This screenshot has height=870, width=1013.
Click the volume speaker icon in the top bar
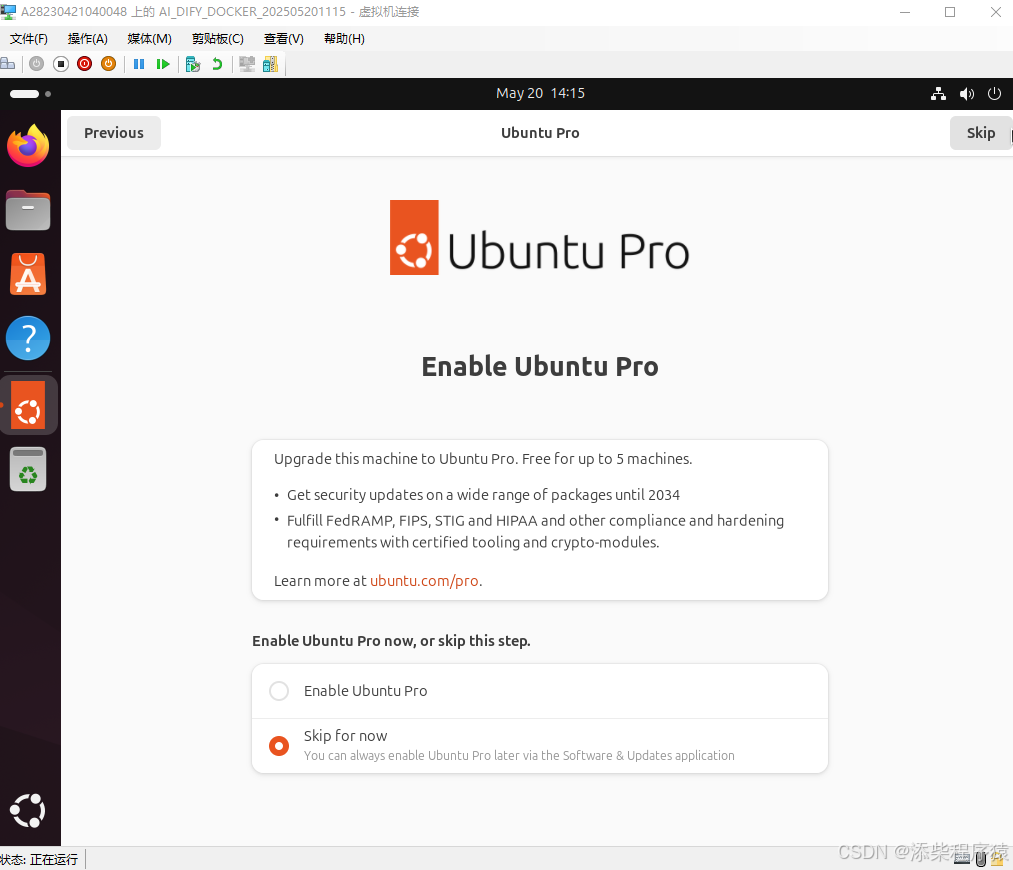pyautogui.click(x=966, y=94)
